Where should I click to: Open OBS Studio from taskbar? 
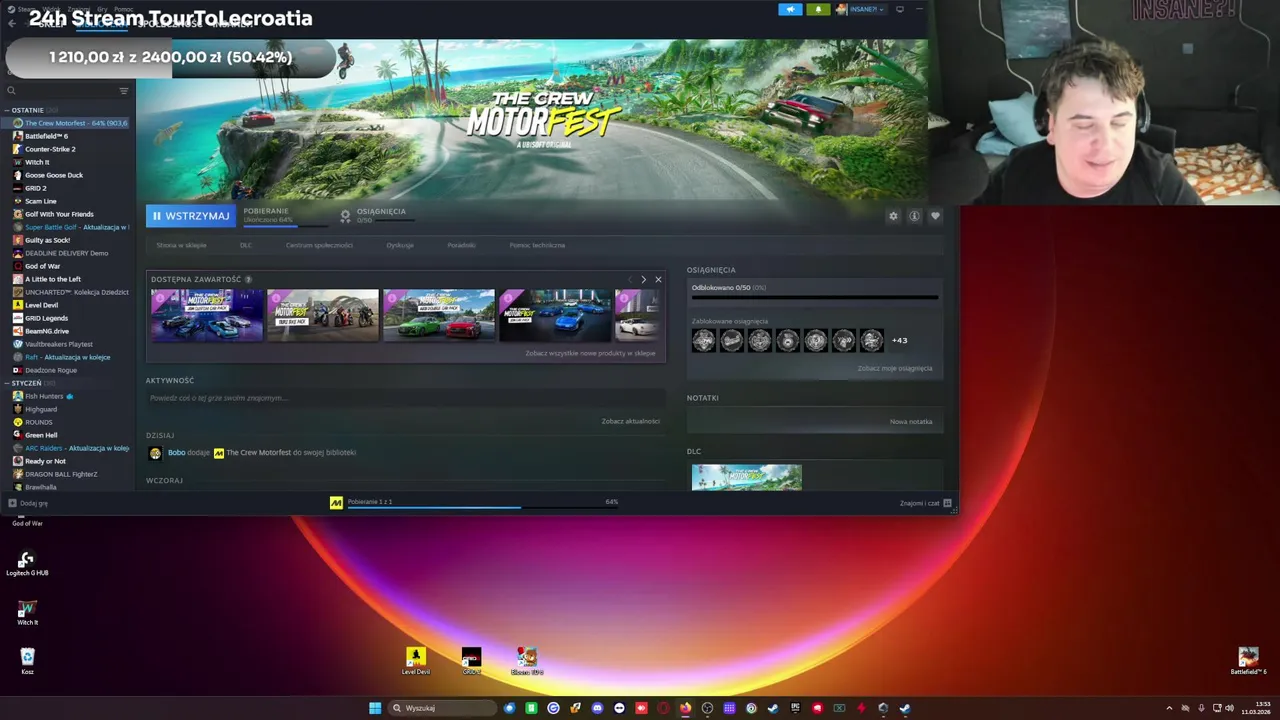(707, 708)
